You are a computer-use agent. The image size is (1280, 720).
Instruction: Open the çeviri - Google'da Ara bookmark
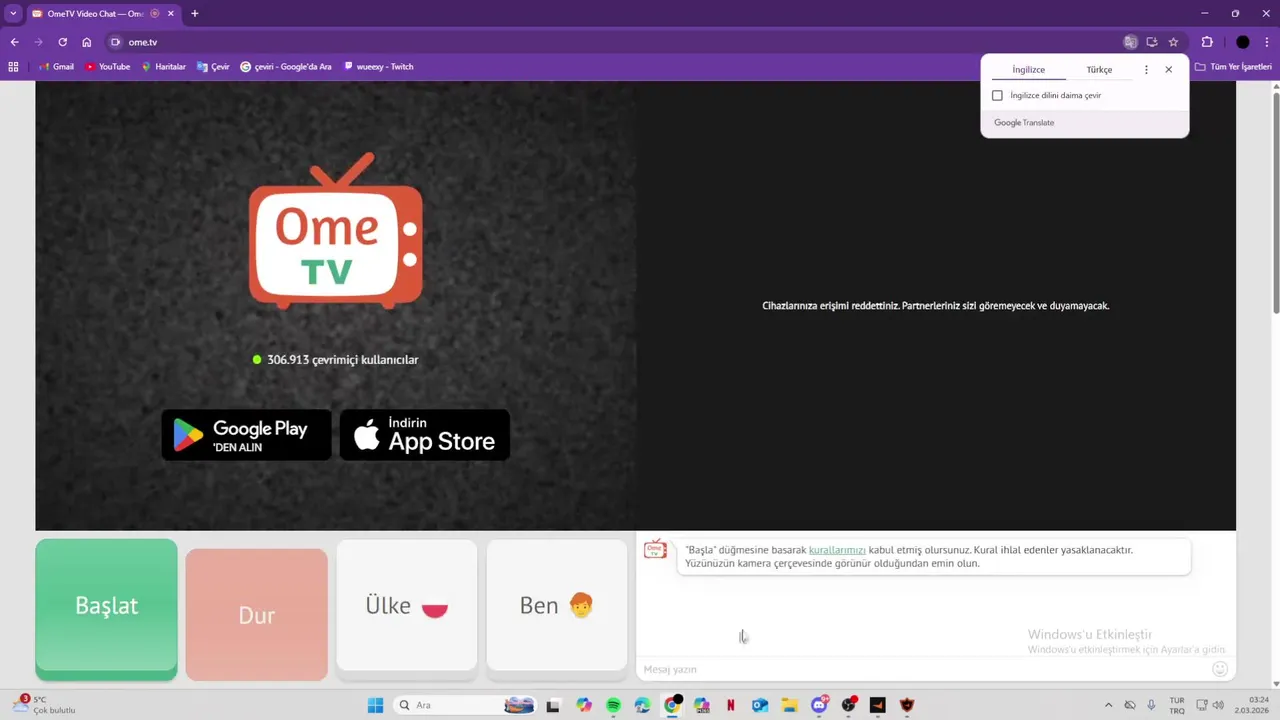click(x=286, y=67)
